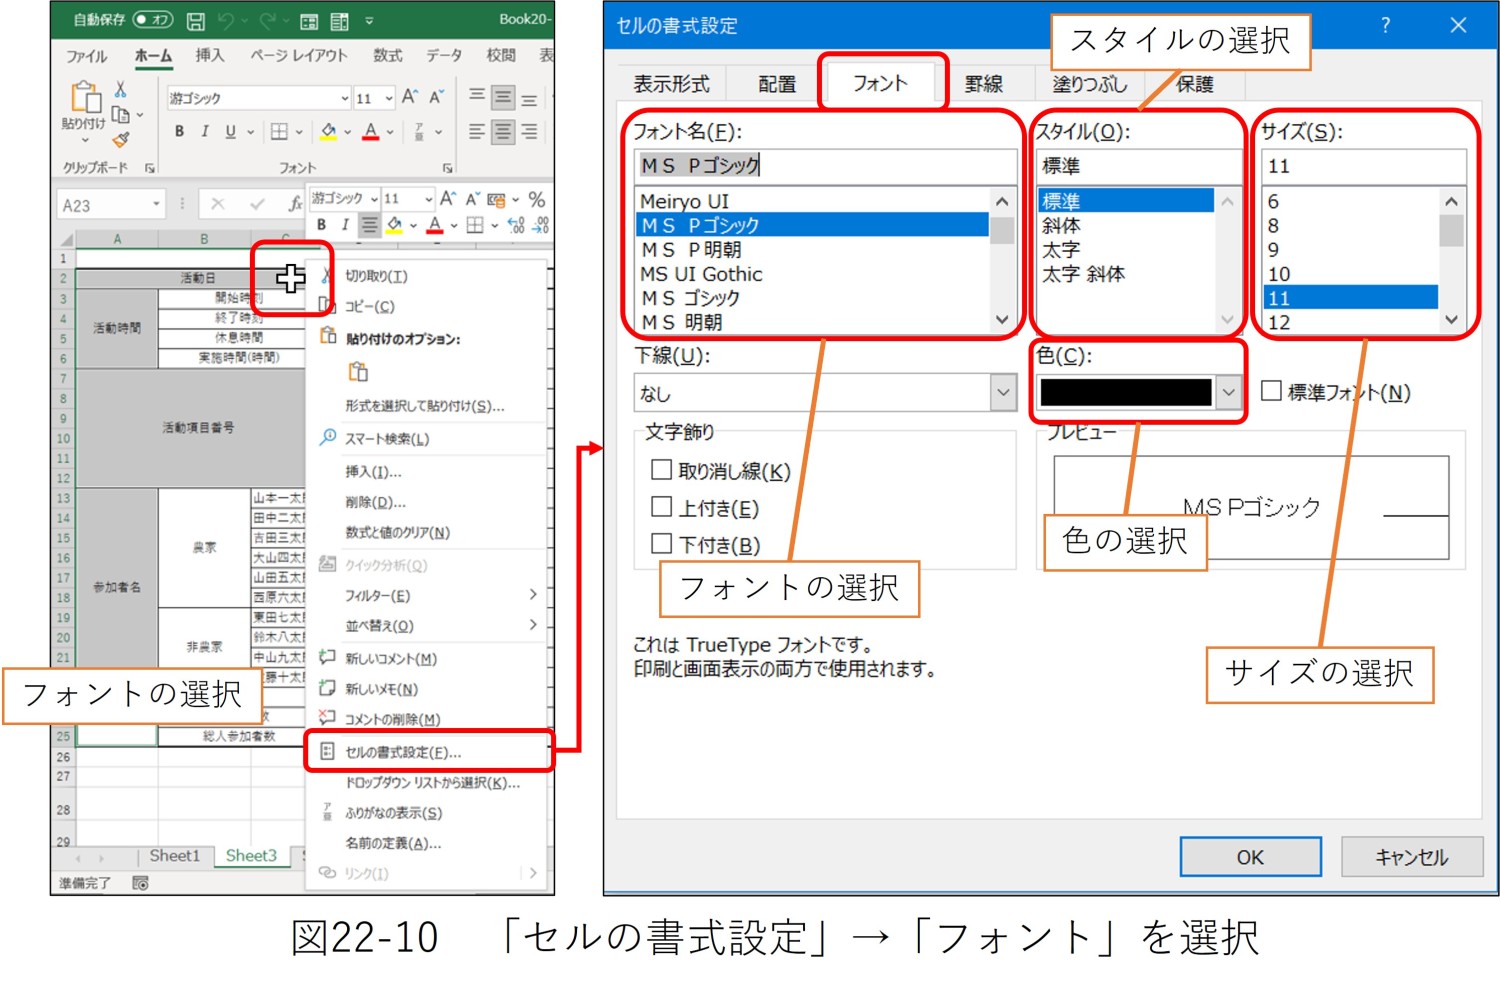Viewport: 1500px width, 989px height.
Task: Open the Paste (貼り付け) dropdown arrow
Action: pos(84,141)
